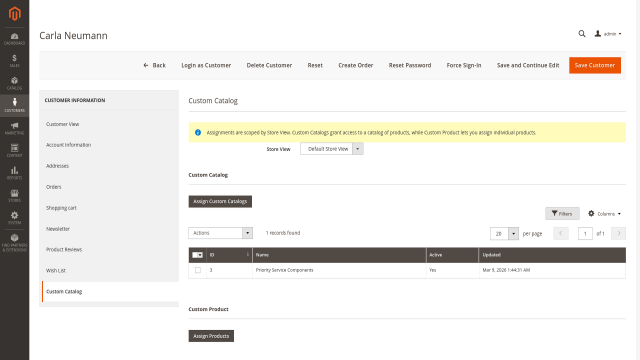Open the Store View dropdown
This screenshot has width=640, height=360.
(x=331, y=149)
